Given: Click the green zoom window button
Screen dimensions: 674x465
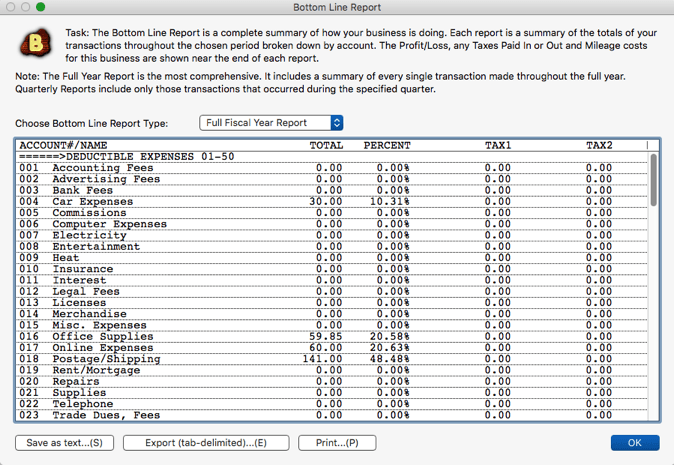Looking at the screenshot, I should point(40,7).
